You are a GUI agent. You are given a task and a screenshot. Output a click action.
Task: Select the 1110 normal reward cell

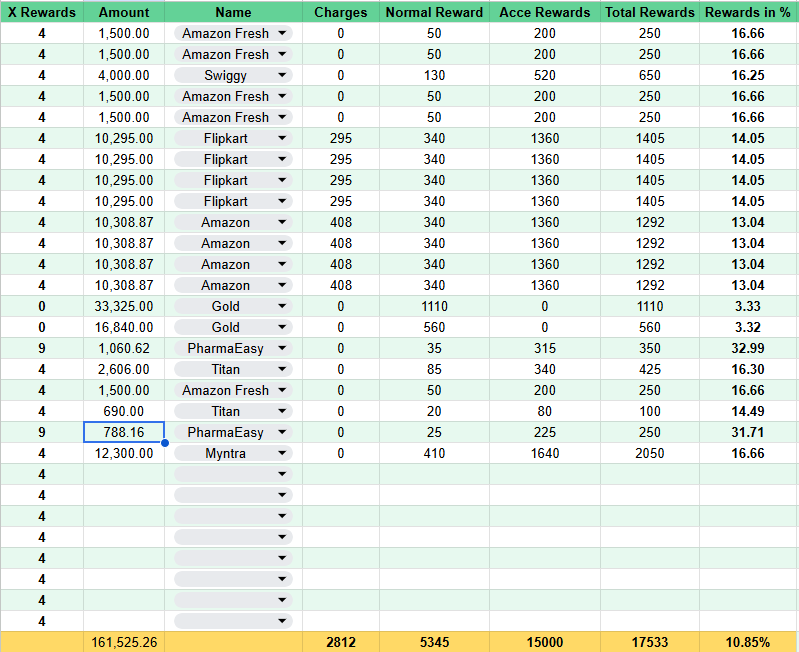[434, 306]
